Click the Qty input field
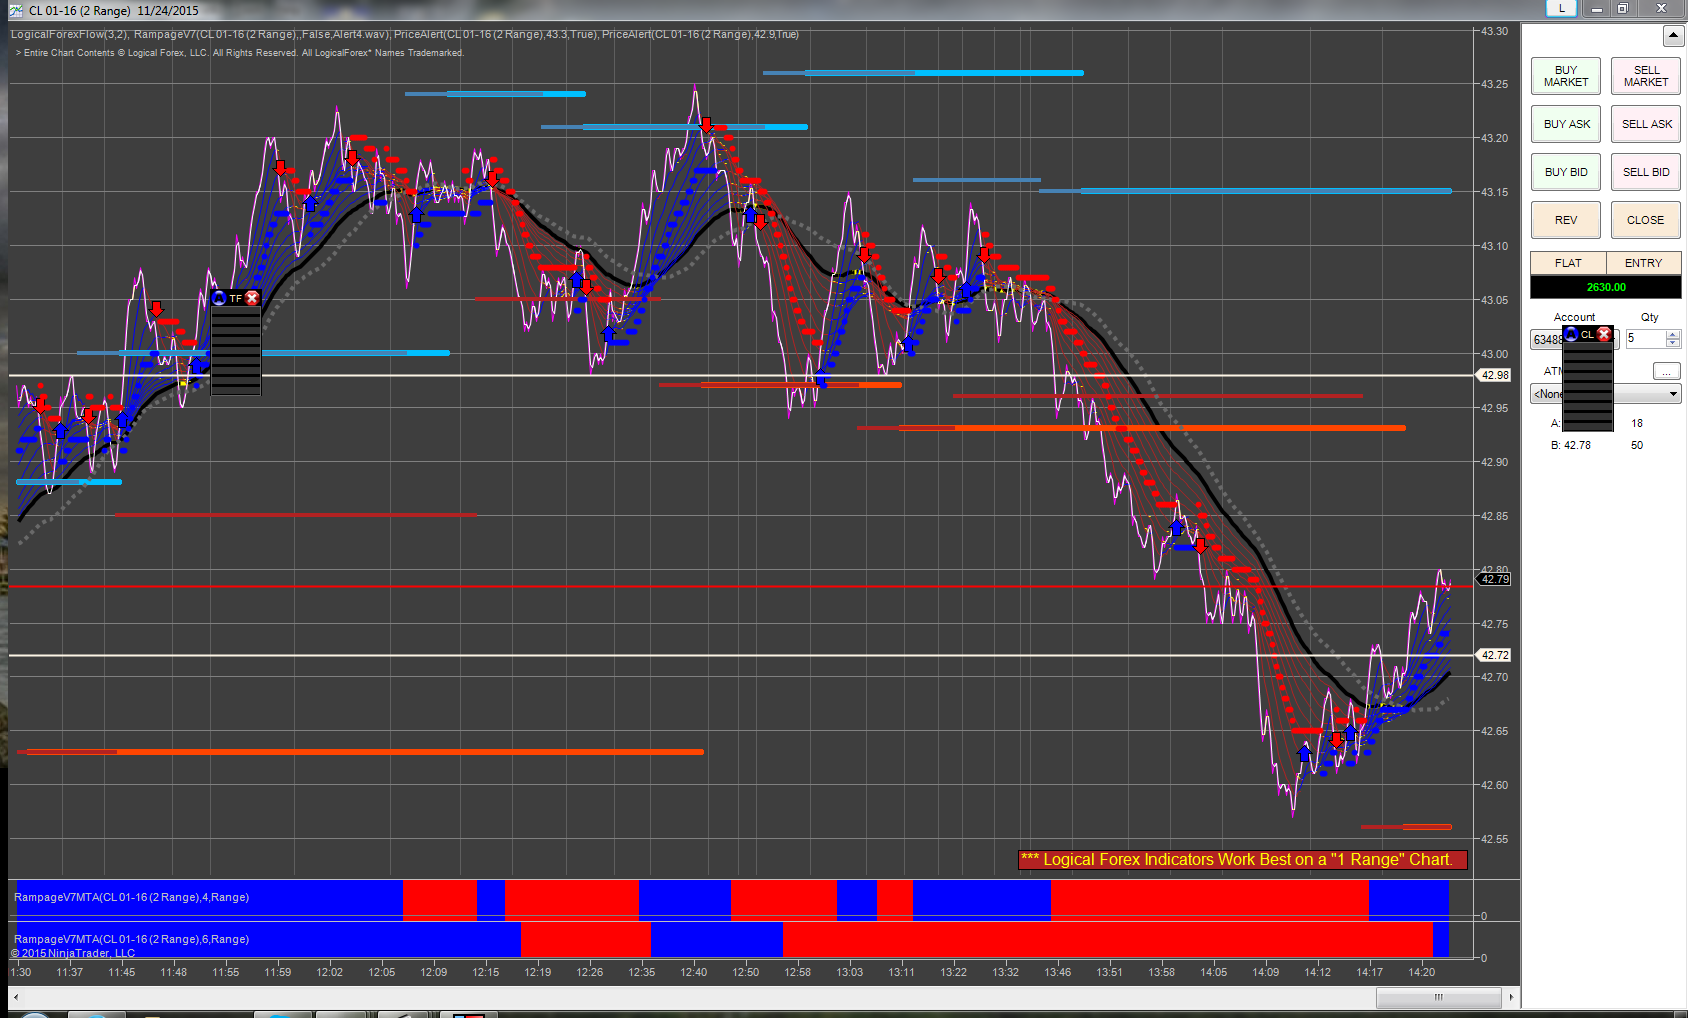This screenshot has height=1018, width=1688. [x=1645, y=339]
